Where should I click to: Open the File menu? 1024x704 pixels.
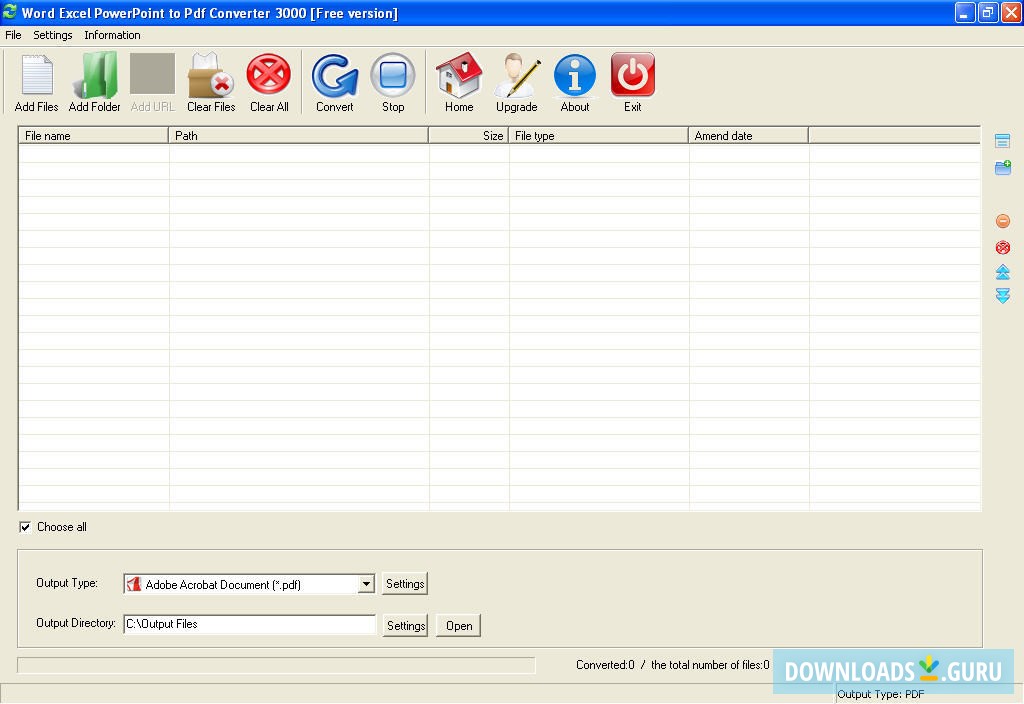(x=13, y=35)
